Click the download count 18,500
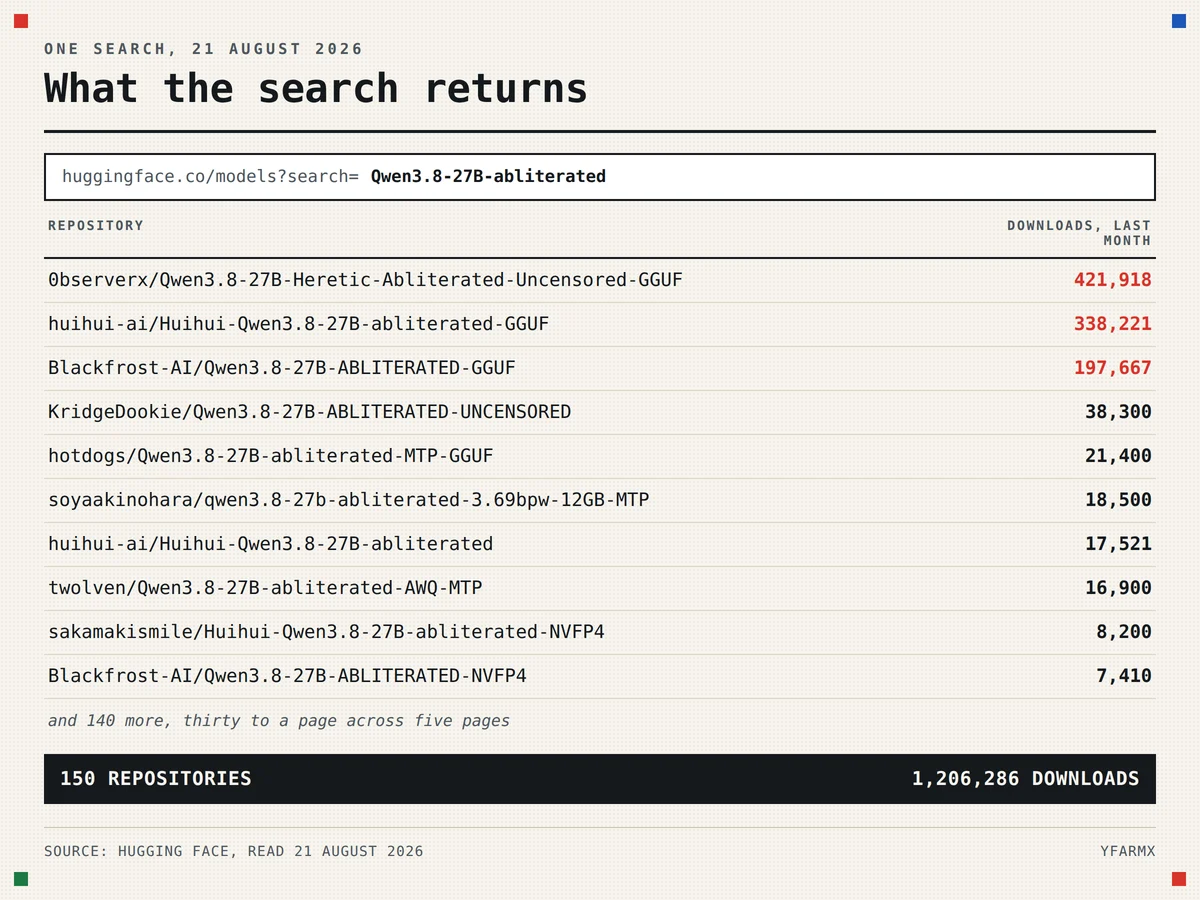1200x900 pixels. [x=1118, y=500]
